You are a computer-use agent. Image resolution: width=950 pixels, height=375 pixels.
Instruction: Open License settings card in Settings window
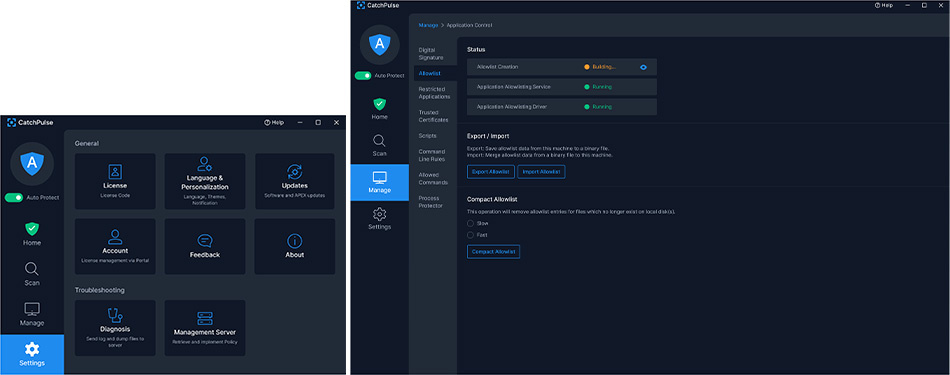click(115, 181)
